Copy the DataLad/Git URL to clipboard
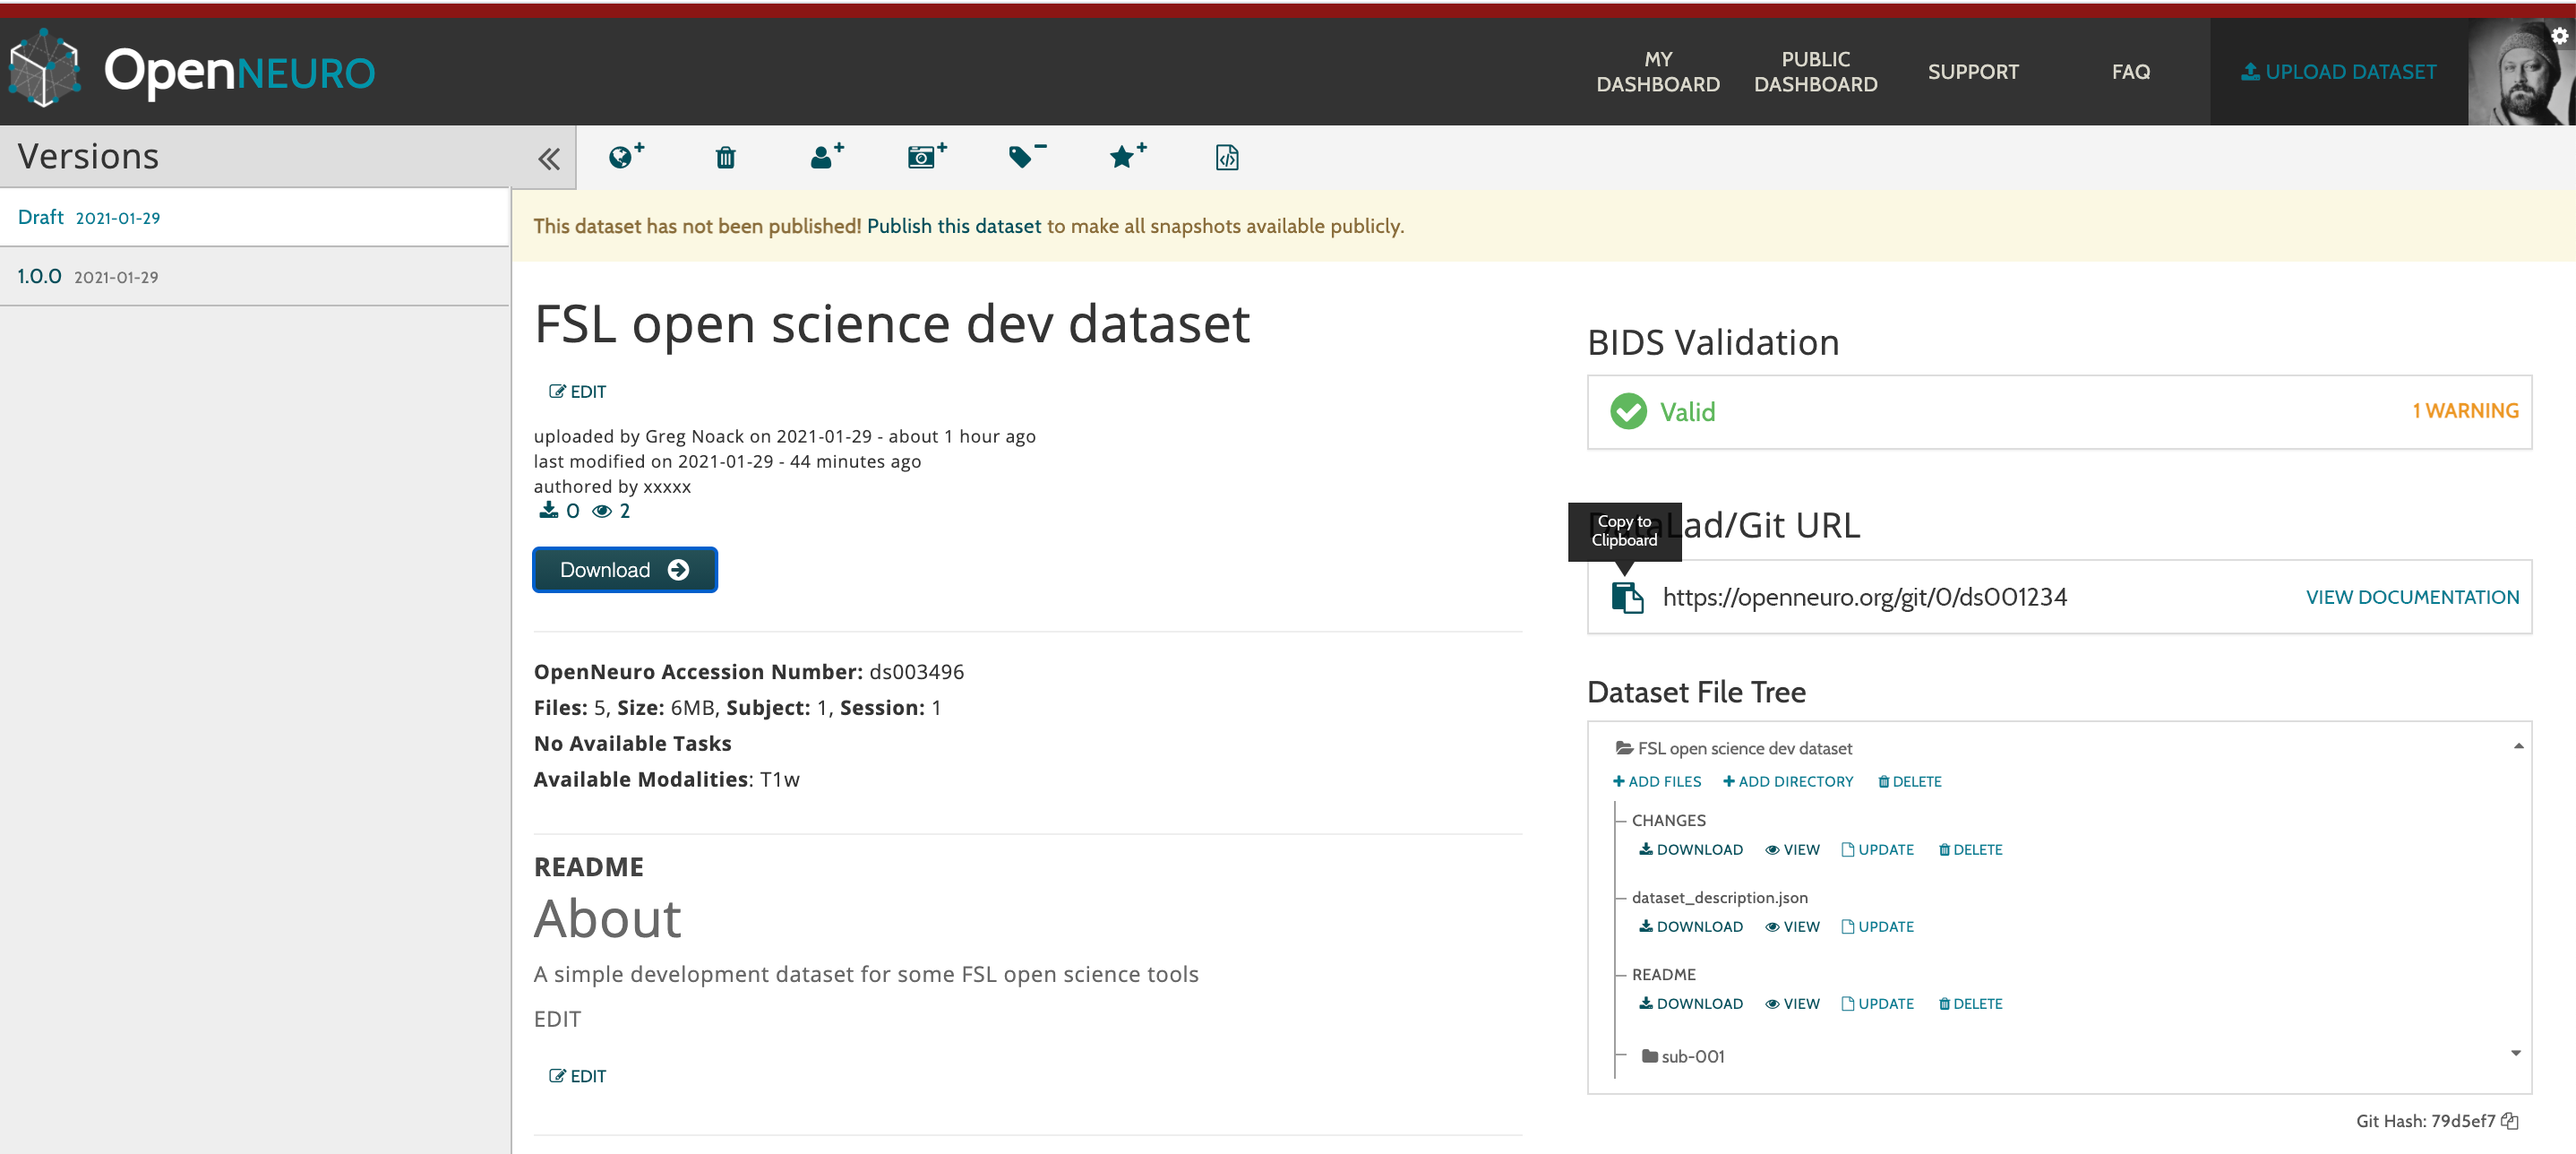Screen dimensions: 2576x1154 1627,597
